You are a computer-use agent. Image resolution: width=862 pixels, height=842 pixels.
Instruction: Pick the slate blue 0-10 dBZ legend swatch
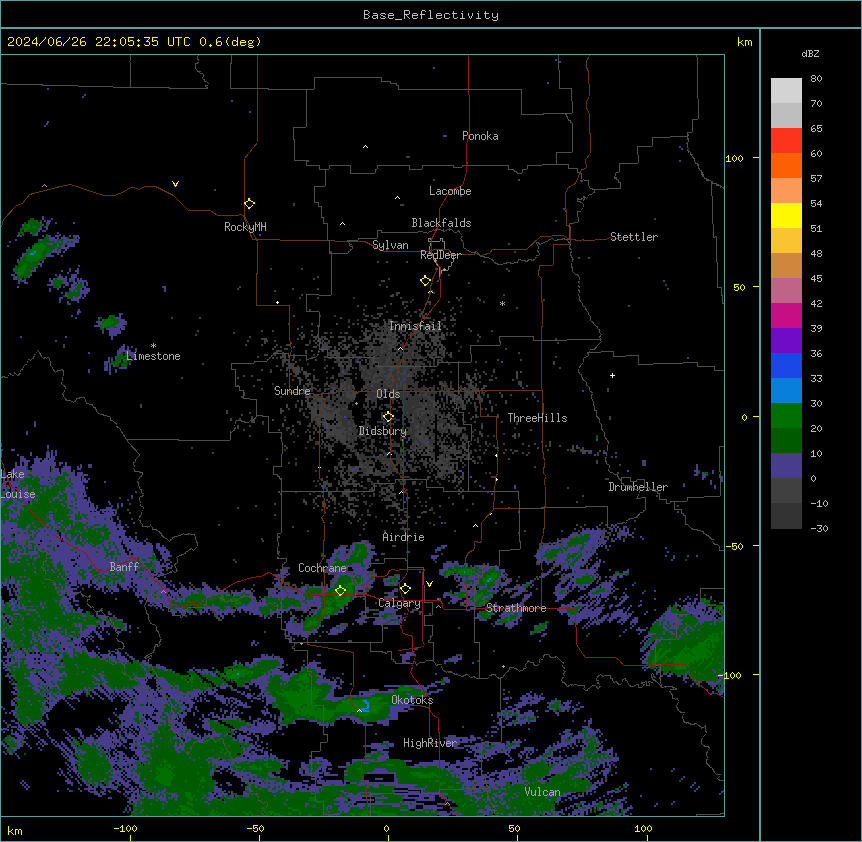(786, 466)
